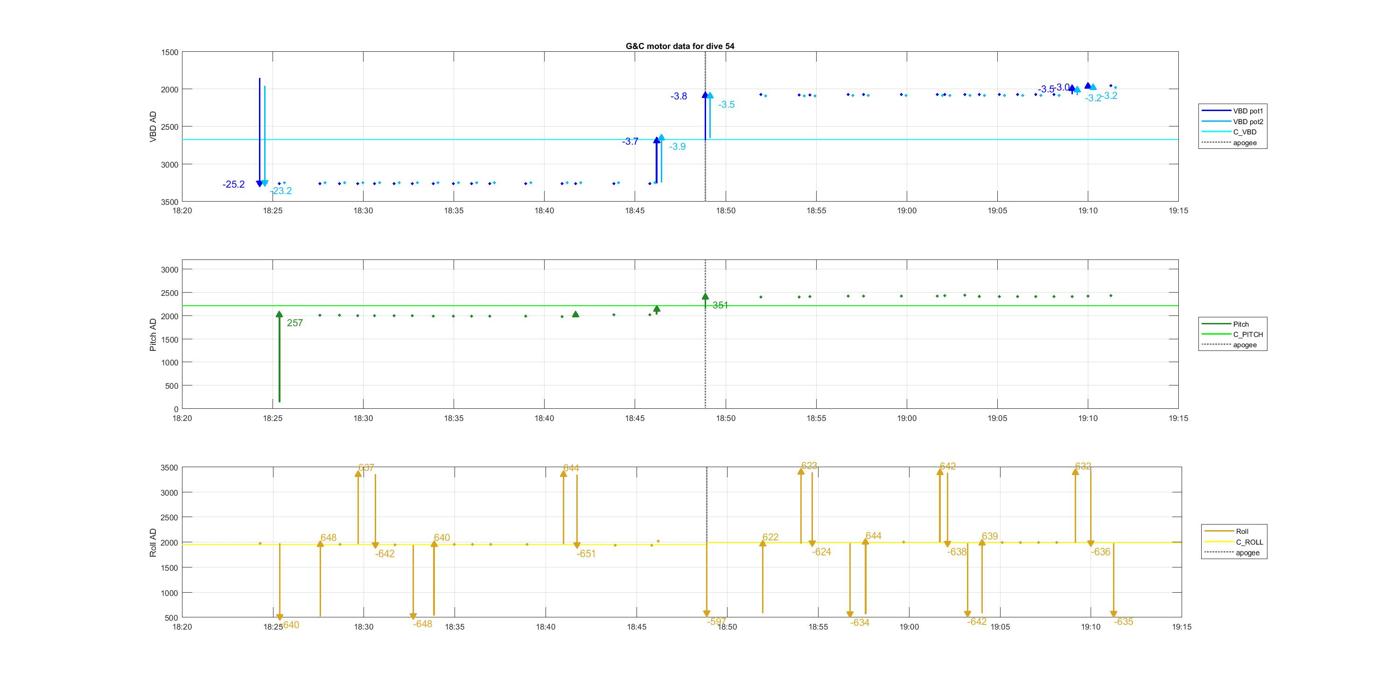
Task: Click the positive 648 roll data label
Action: 328,538
